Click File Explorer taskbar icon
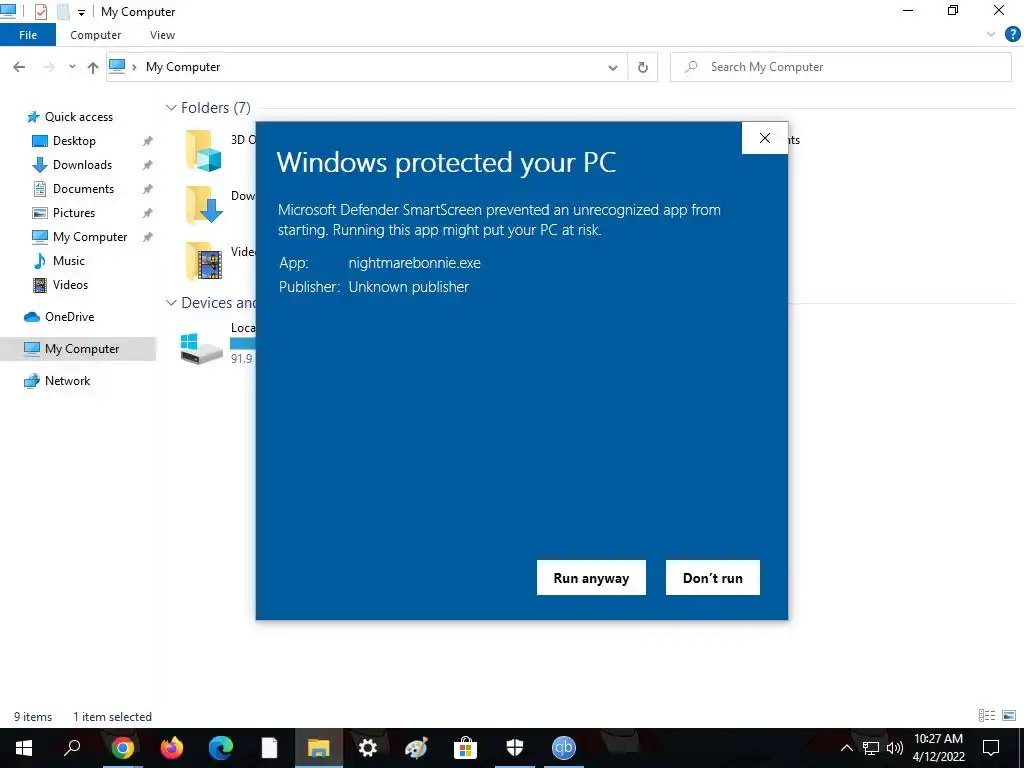 tap(319, 748)
